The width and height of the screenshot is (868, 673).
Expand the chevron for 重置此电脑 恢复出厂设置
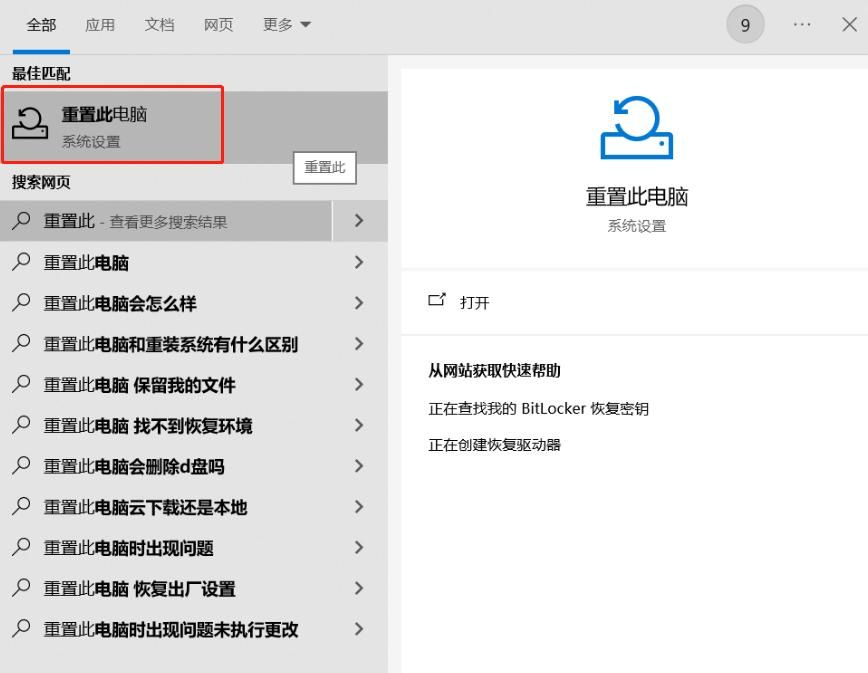pyautogui.click(x=359, y=589)
